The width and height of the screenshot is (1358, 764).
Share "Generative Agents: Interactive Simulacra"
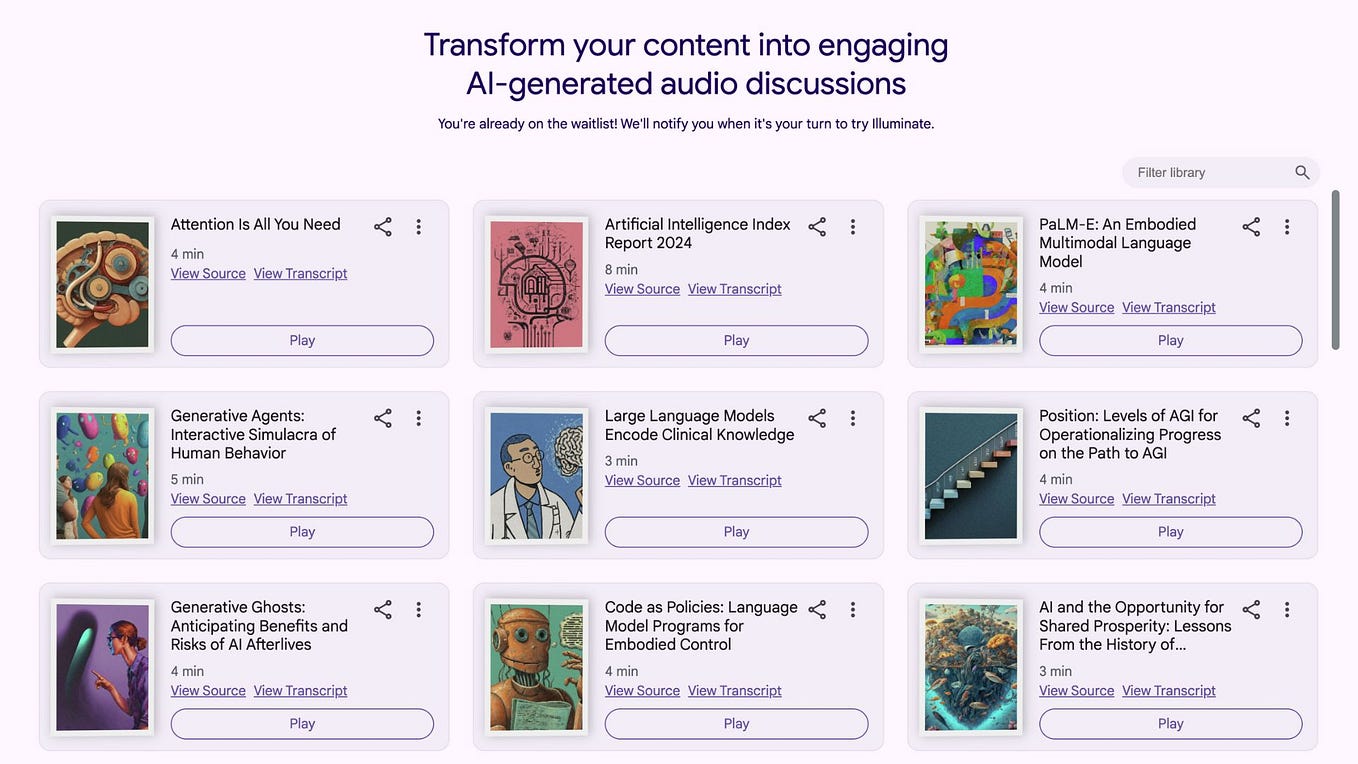[x=382, y=418]
